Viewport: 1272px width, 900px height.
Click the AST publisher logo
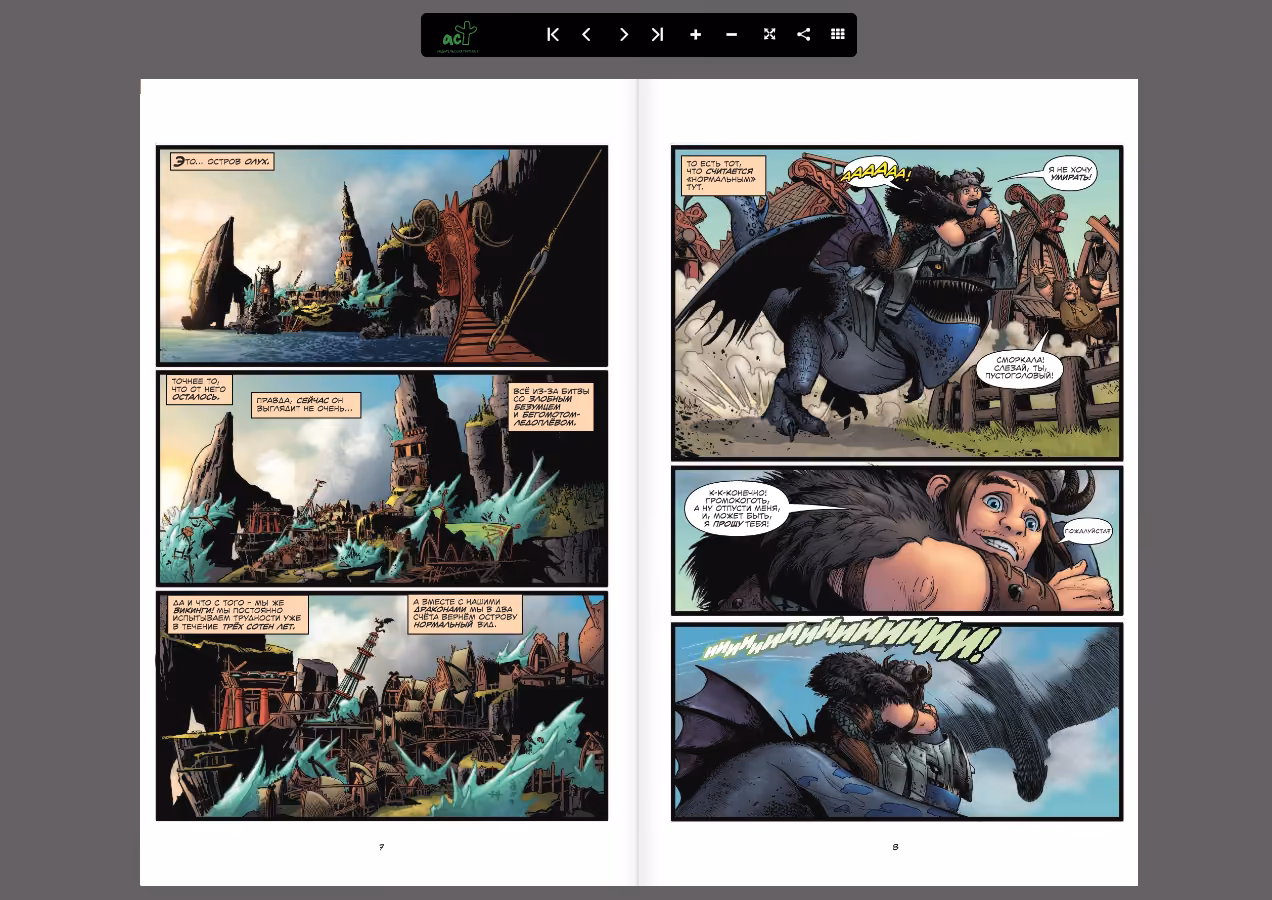tap(460, 37)
